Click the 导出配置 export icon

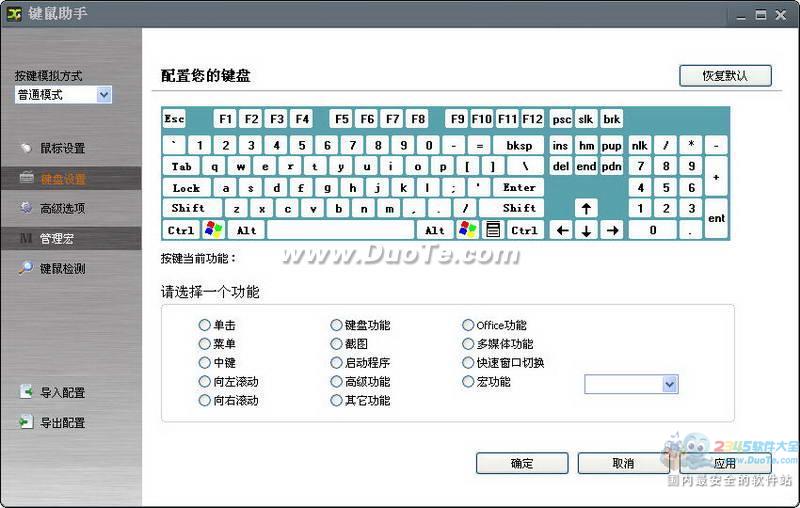point(25,422)
